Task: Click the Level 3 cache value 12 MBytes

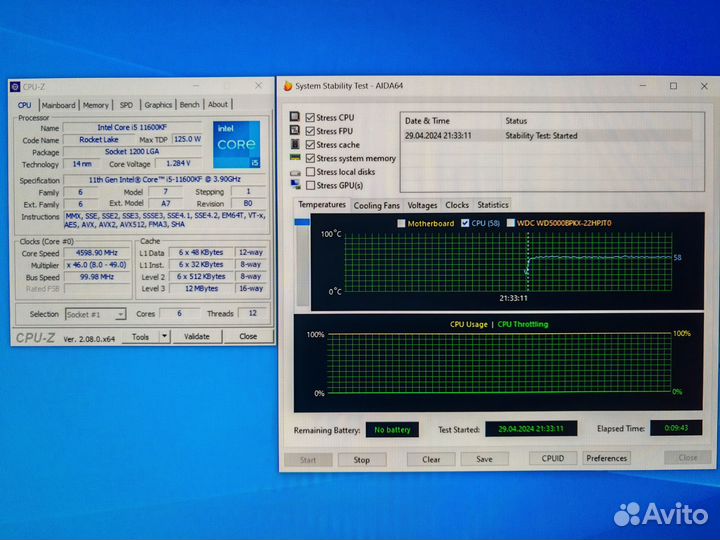Action: click(202, 289)
